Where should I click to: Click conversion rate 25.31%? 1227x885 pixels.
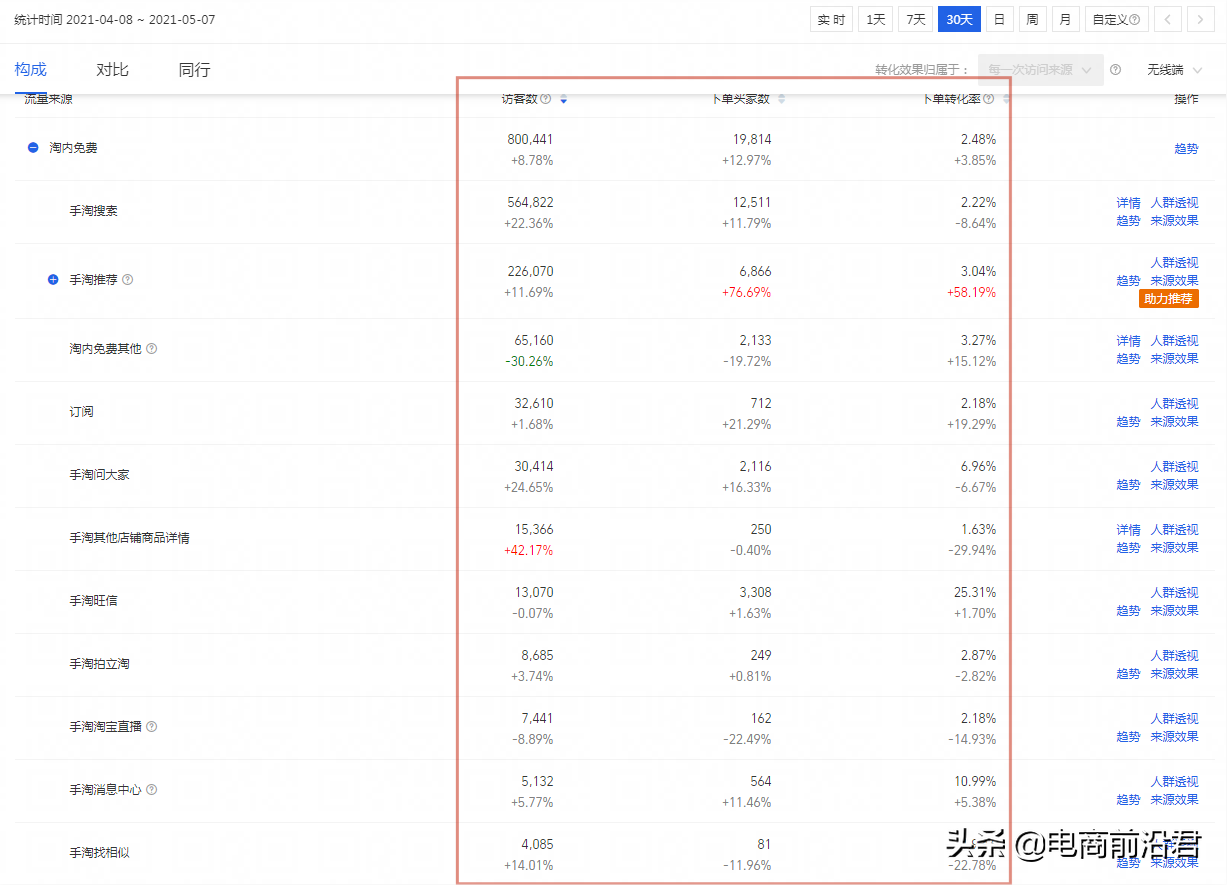click(975, 593)
